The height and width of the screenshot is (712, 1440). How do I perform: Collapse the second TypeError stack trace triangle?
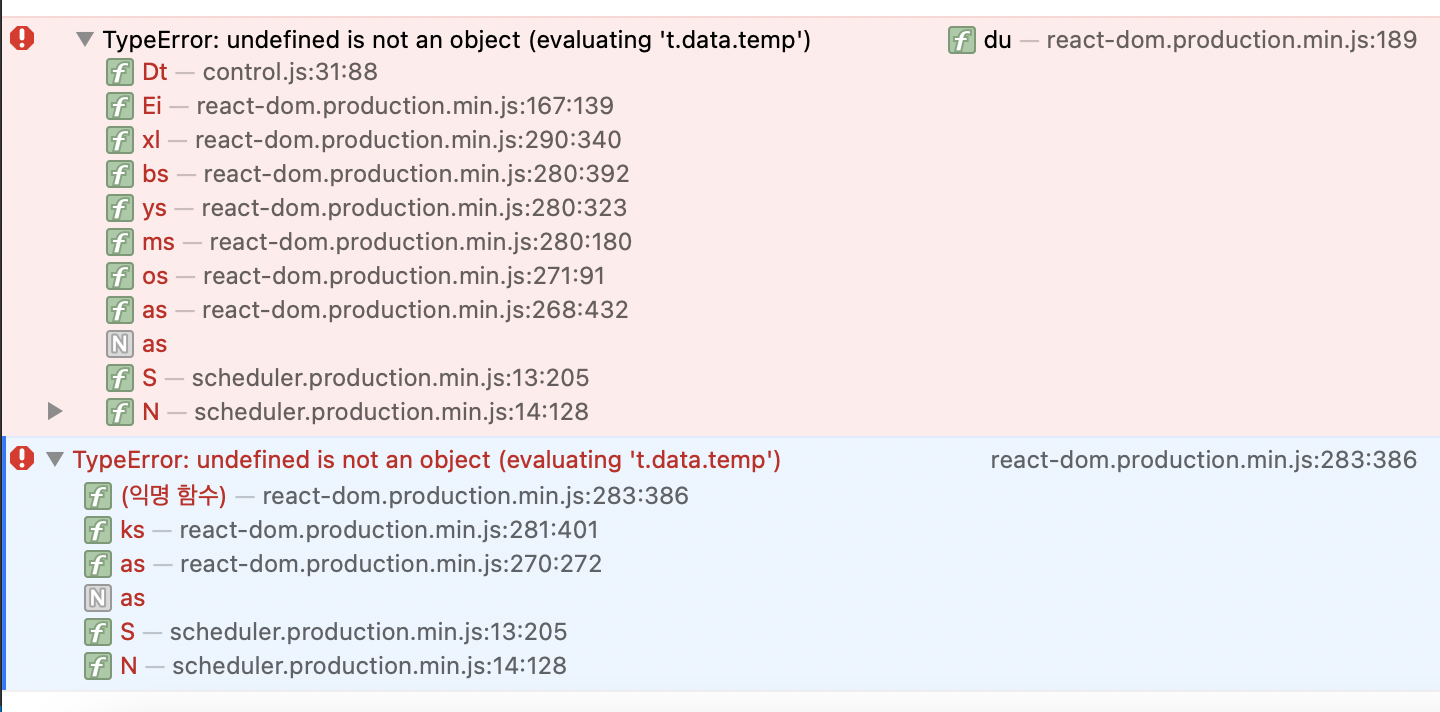(x=55, y=460)
